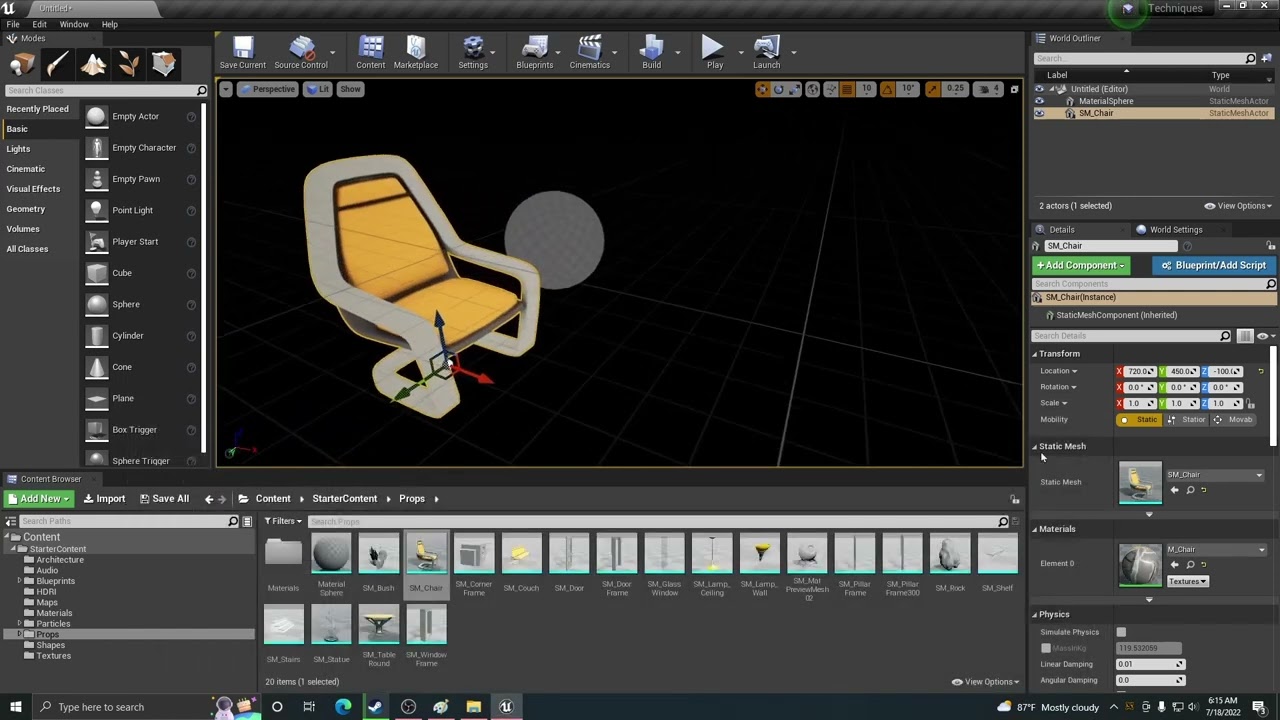The height and width of the screenshot is (720, 1280).
Task: Select the Foliage mode icon
Action: 128,64
